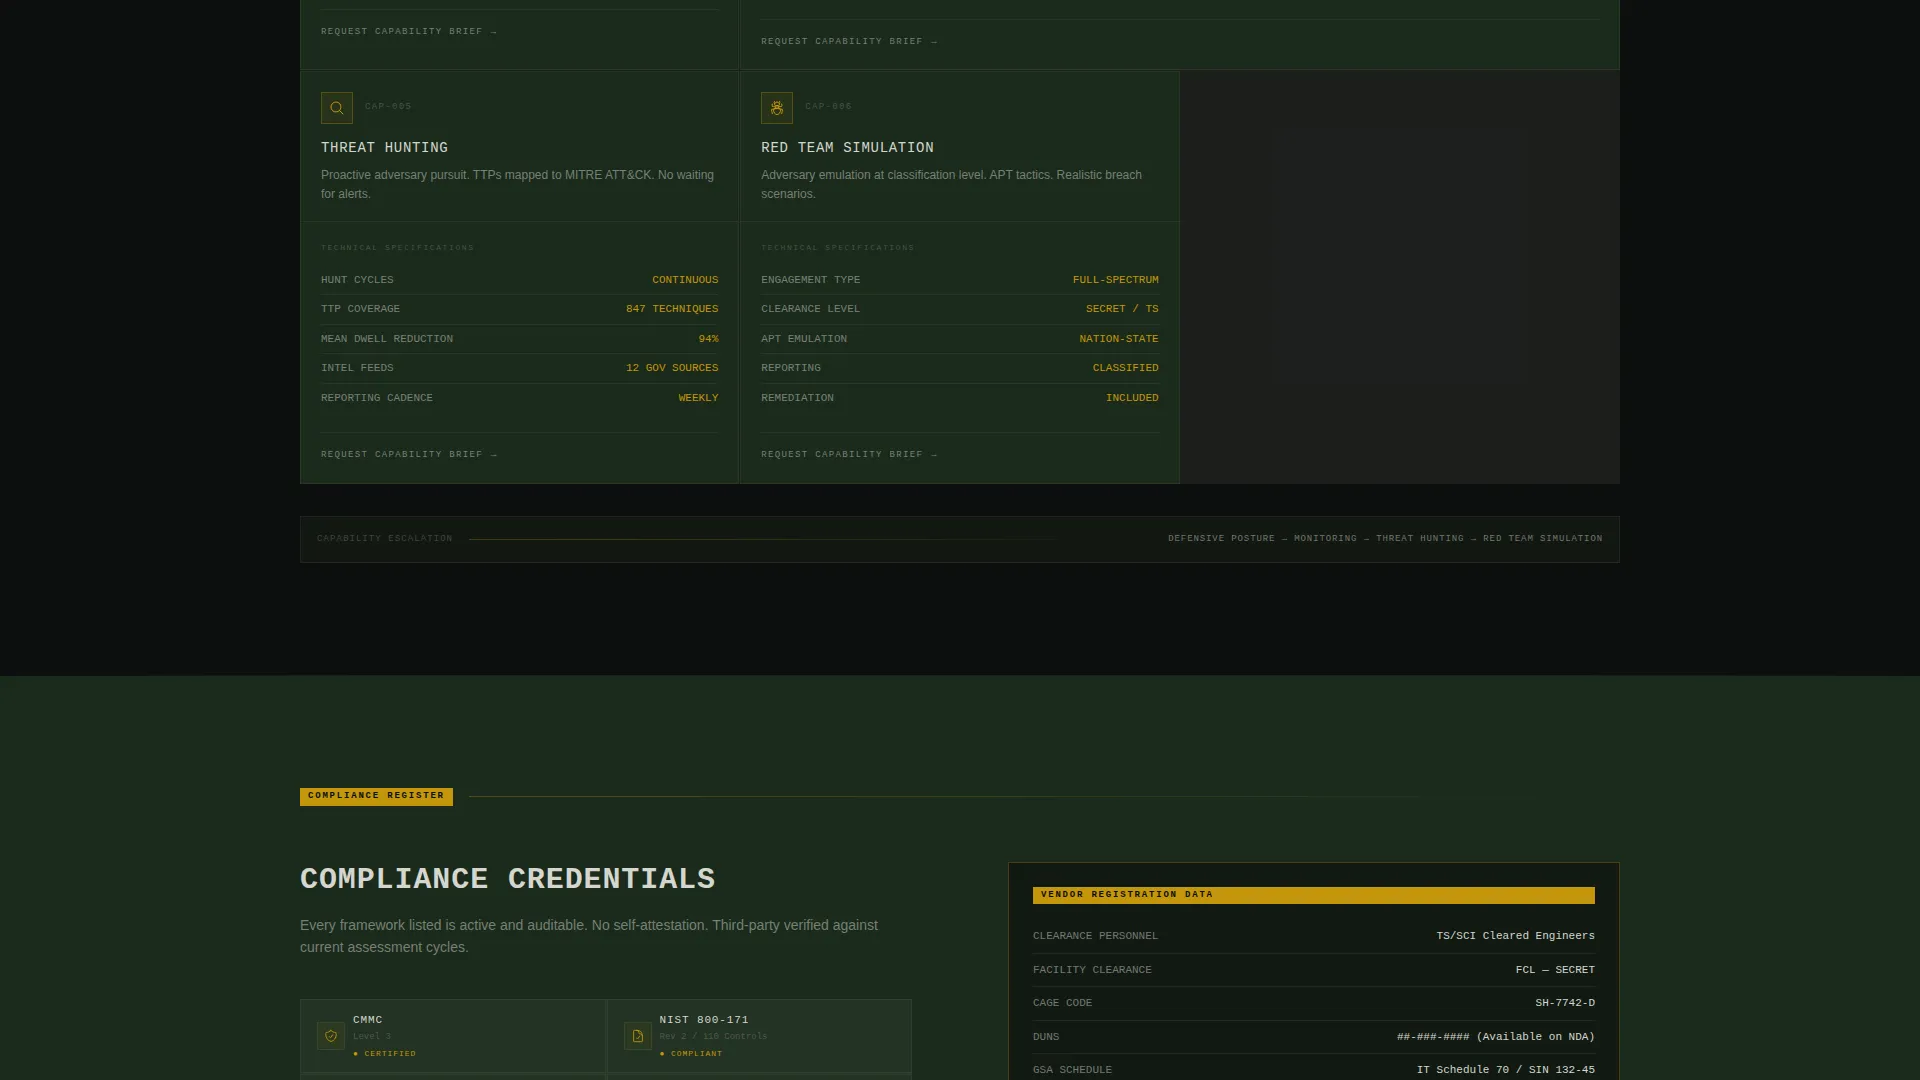Select the 94% mean dwell reduction value
The width and height of the screenshot is (1920, 1080).
coord(708,339)
